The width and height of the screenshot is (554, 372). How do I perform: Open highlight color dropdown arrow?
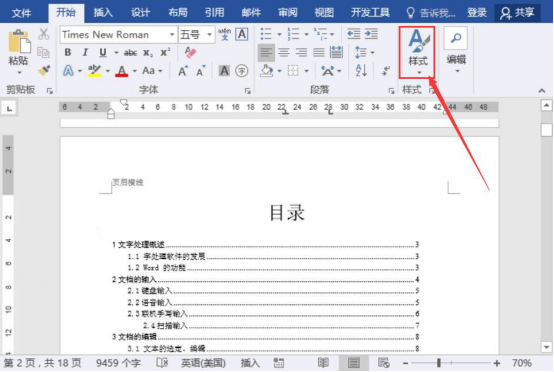107,71
